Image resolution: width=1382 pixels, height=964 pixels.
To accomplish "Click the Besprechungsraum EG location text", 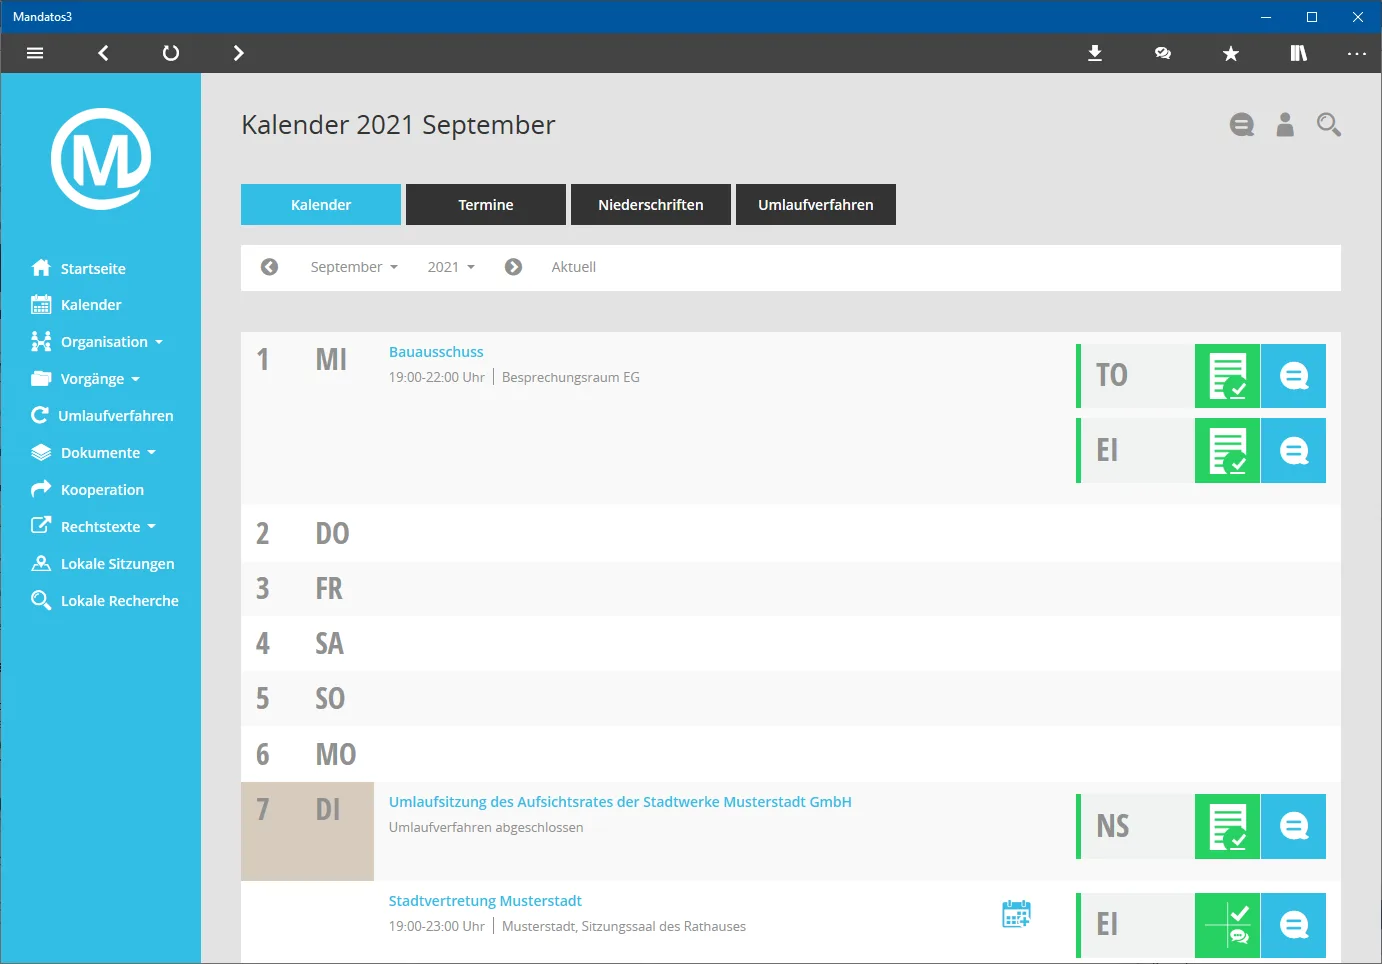I will pyautogui.click(x=571, y=377).
